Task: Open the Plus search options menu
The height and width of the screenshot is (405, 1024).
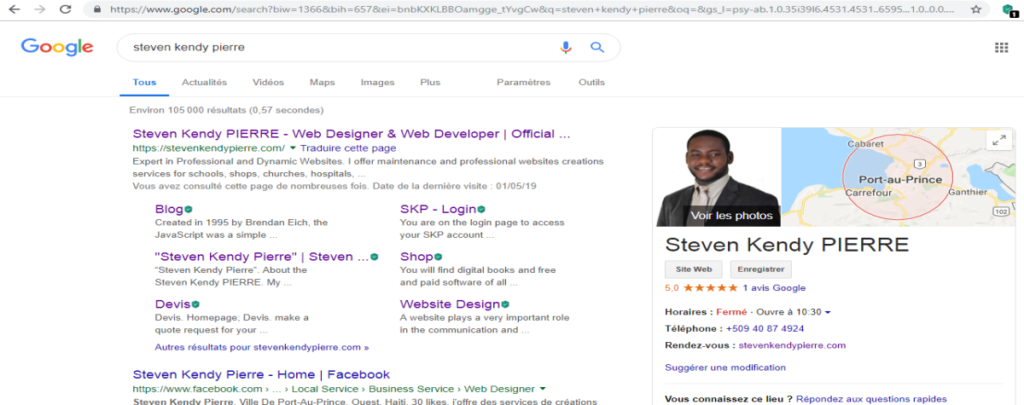Action: [x=430, y=82]
